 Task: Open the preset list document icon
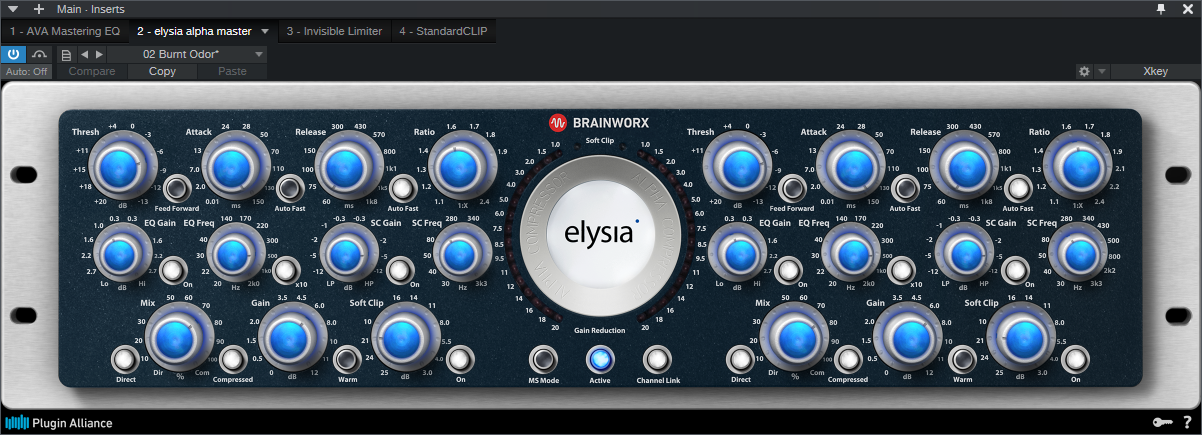tap(66, 54)
